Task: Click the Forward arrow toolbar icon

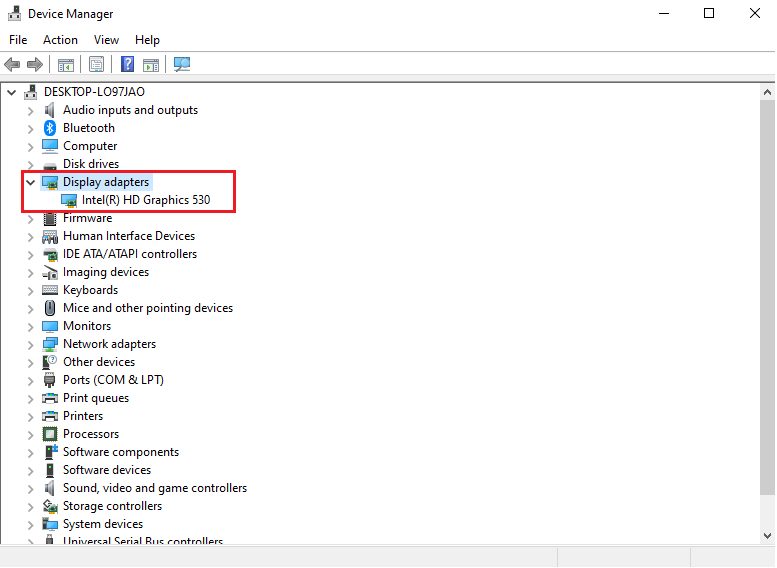Action: click(x=35, y=64)
